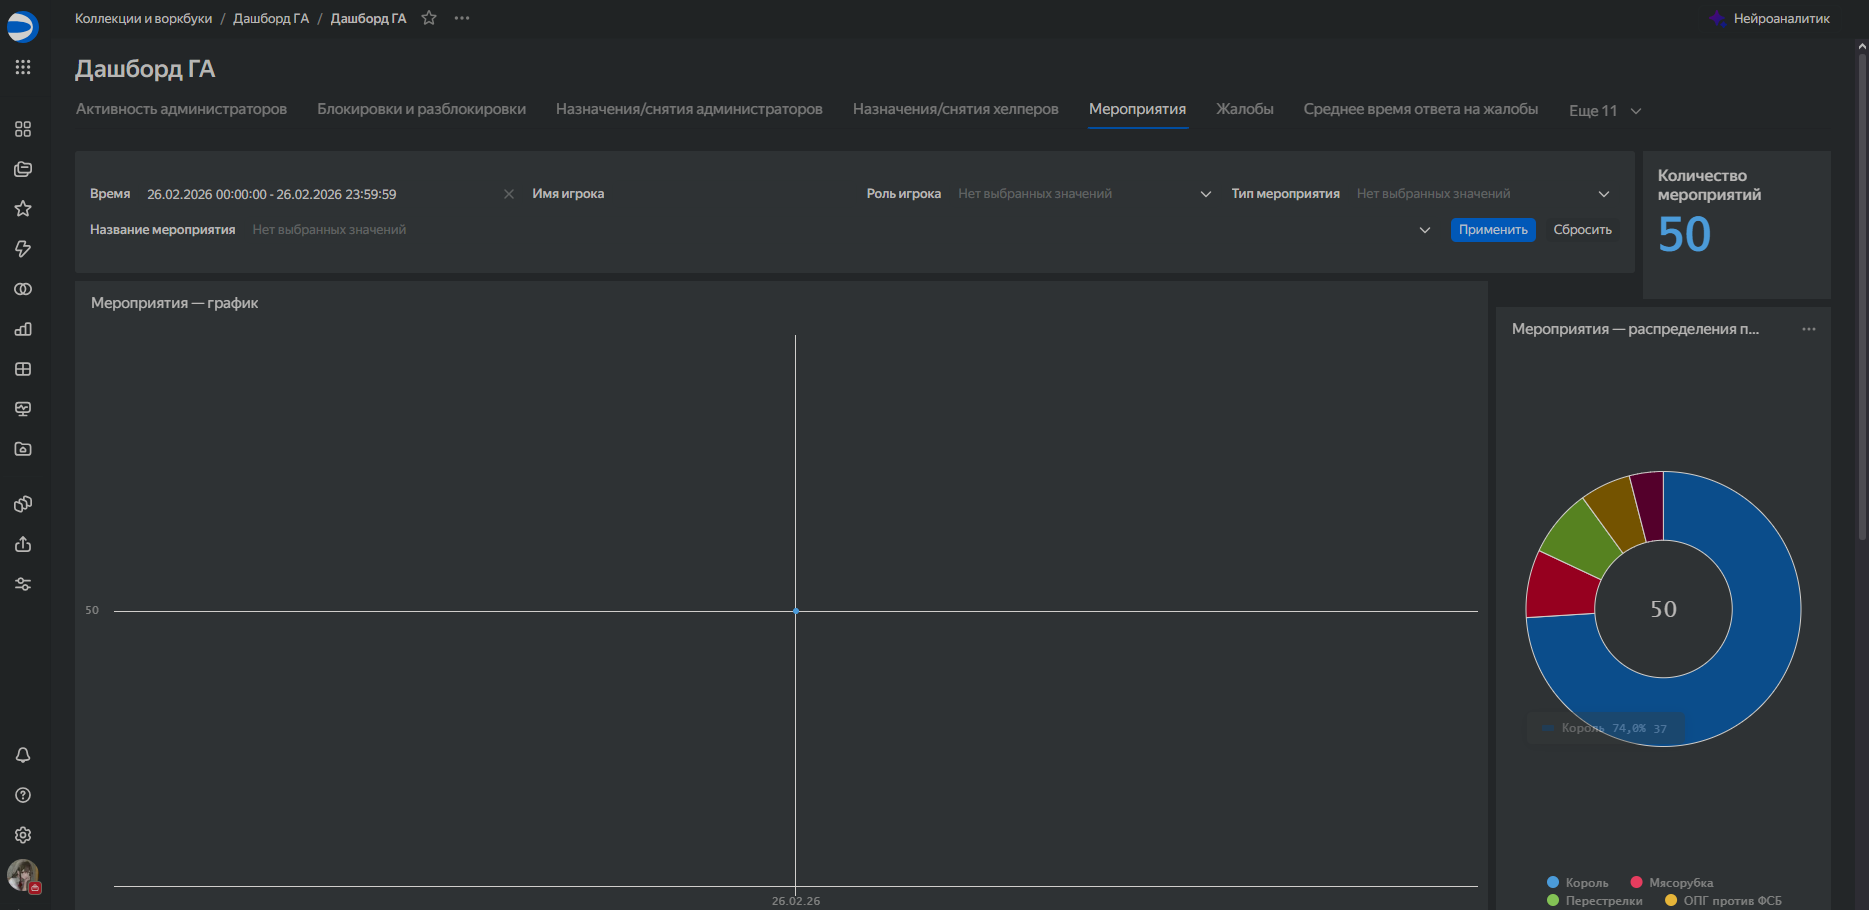Open the Название мероприятия dropdown
The width and height of the screenshot is (1869, 910).
pos(840,230)
